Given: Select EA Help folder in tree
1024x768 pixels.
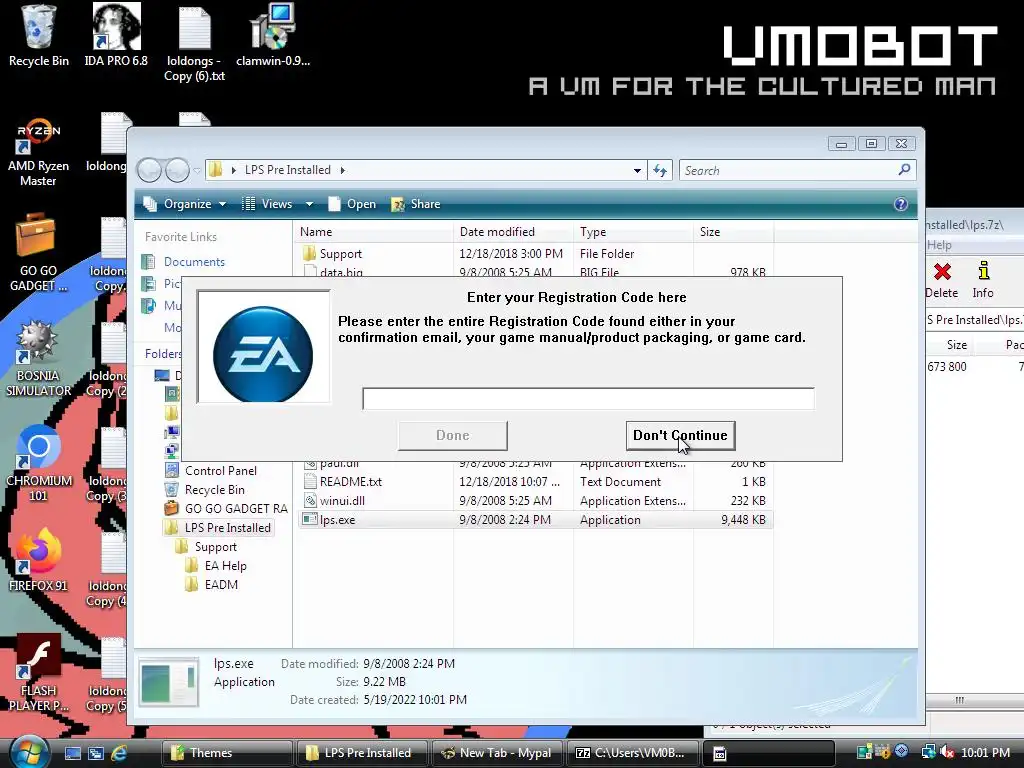Looking at the screenshot, I should pos(225,566).
